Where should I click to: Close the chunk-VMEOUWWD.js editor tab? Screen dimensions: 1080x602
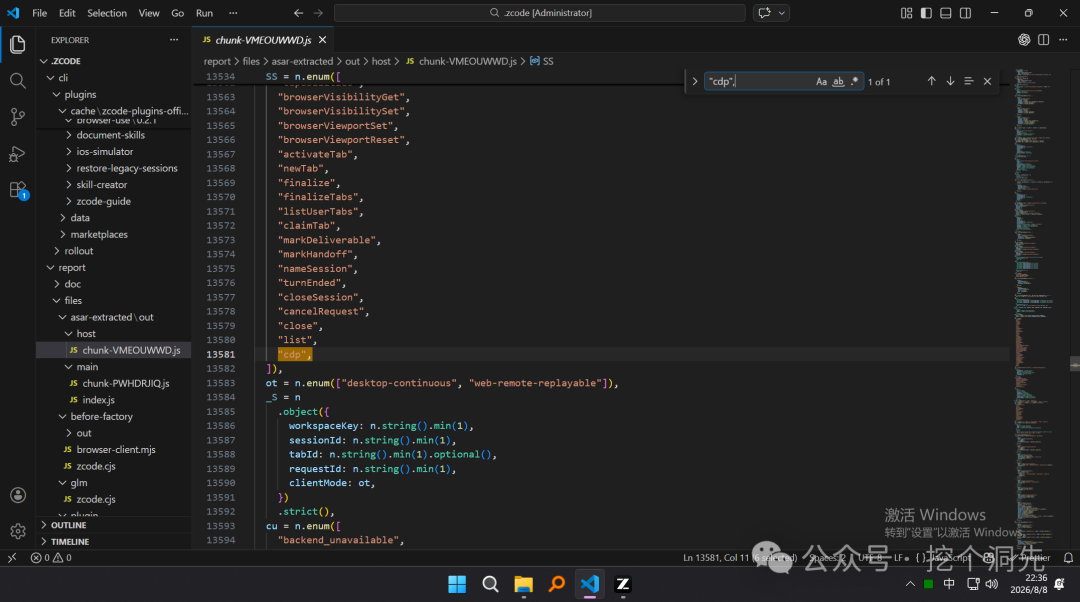(x=322, y=40)
